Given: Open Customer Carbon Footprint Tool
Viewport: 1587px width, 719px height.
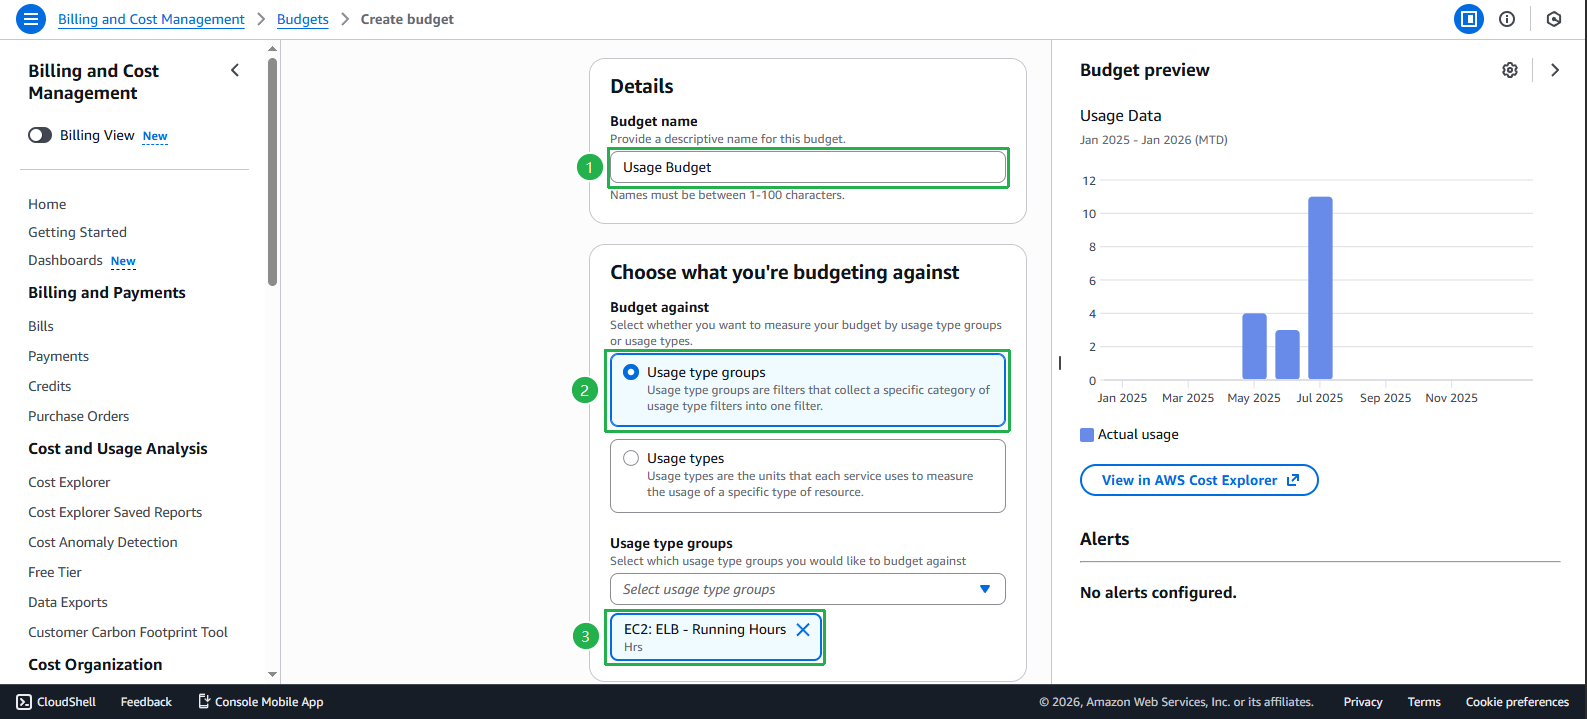Looking at the screenshot, I should pyautogui.click(x=128, y=632).
